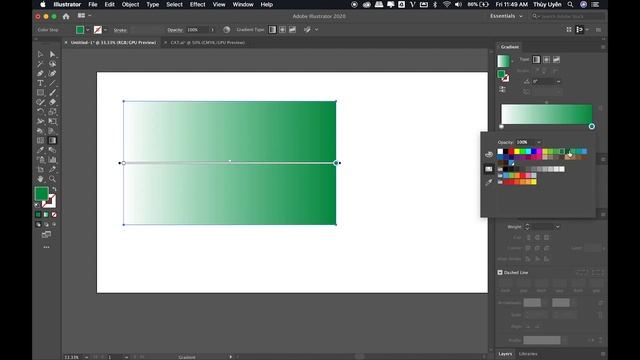Select the Blend tool
This screenshot has height=360, width=640.
[53, 150]
